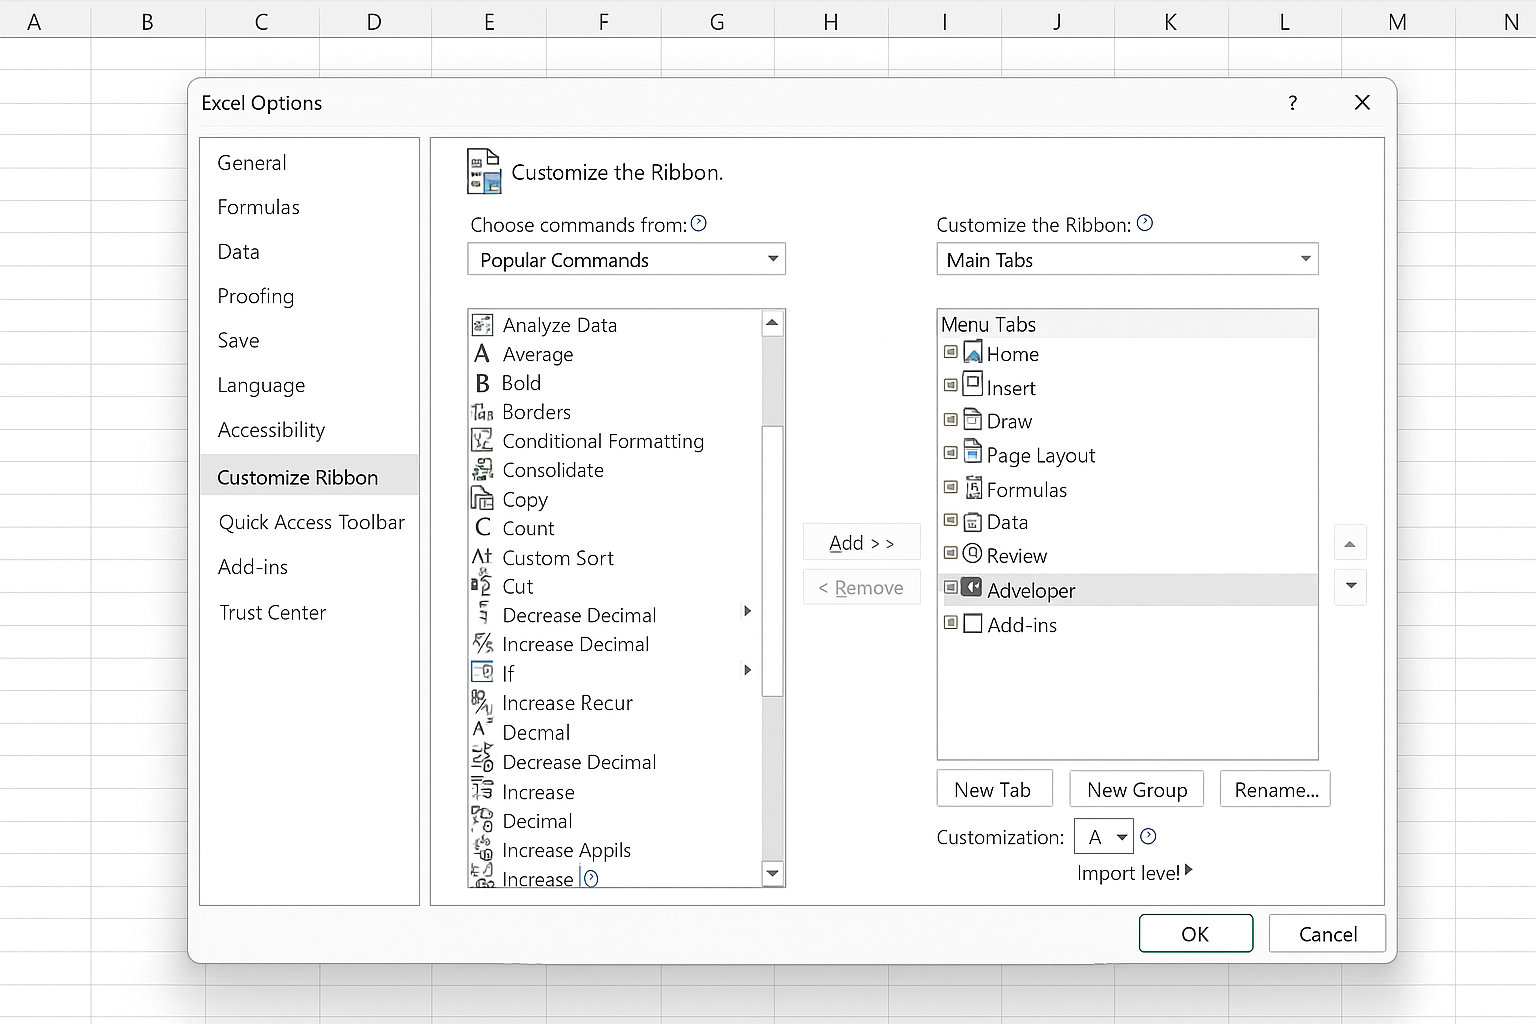The width and height of the screenshot is (1536, 1024).
Task: Click the Insert tab icon in ribbon tree
Action: pos(973,383)
